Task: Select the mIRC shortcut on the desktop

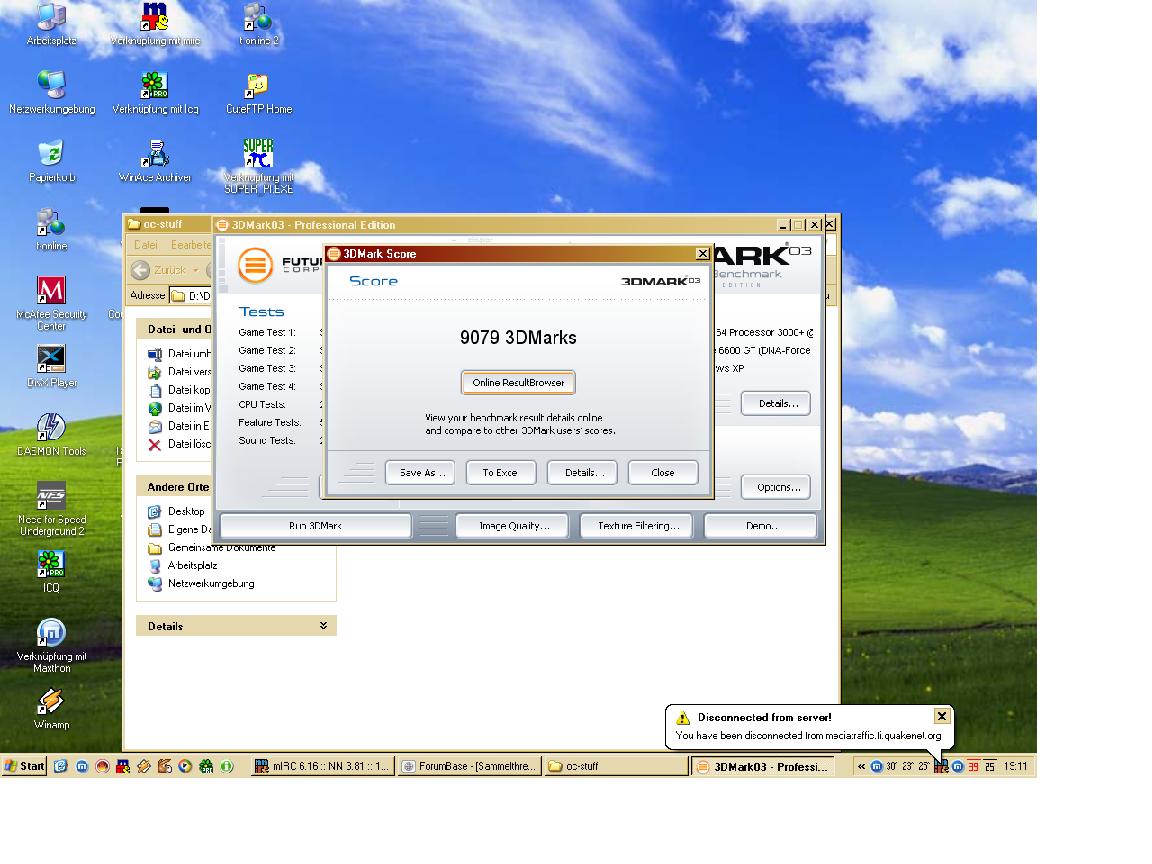Action: (155, 24)
